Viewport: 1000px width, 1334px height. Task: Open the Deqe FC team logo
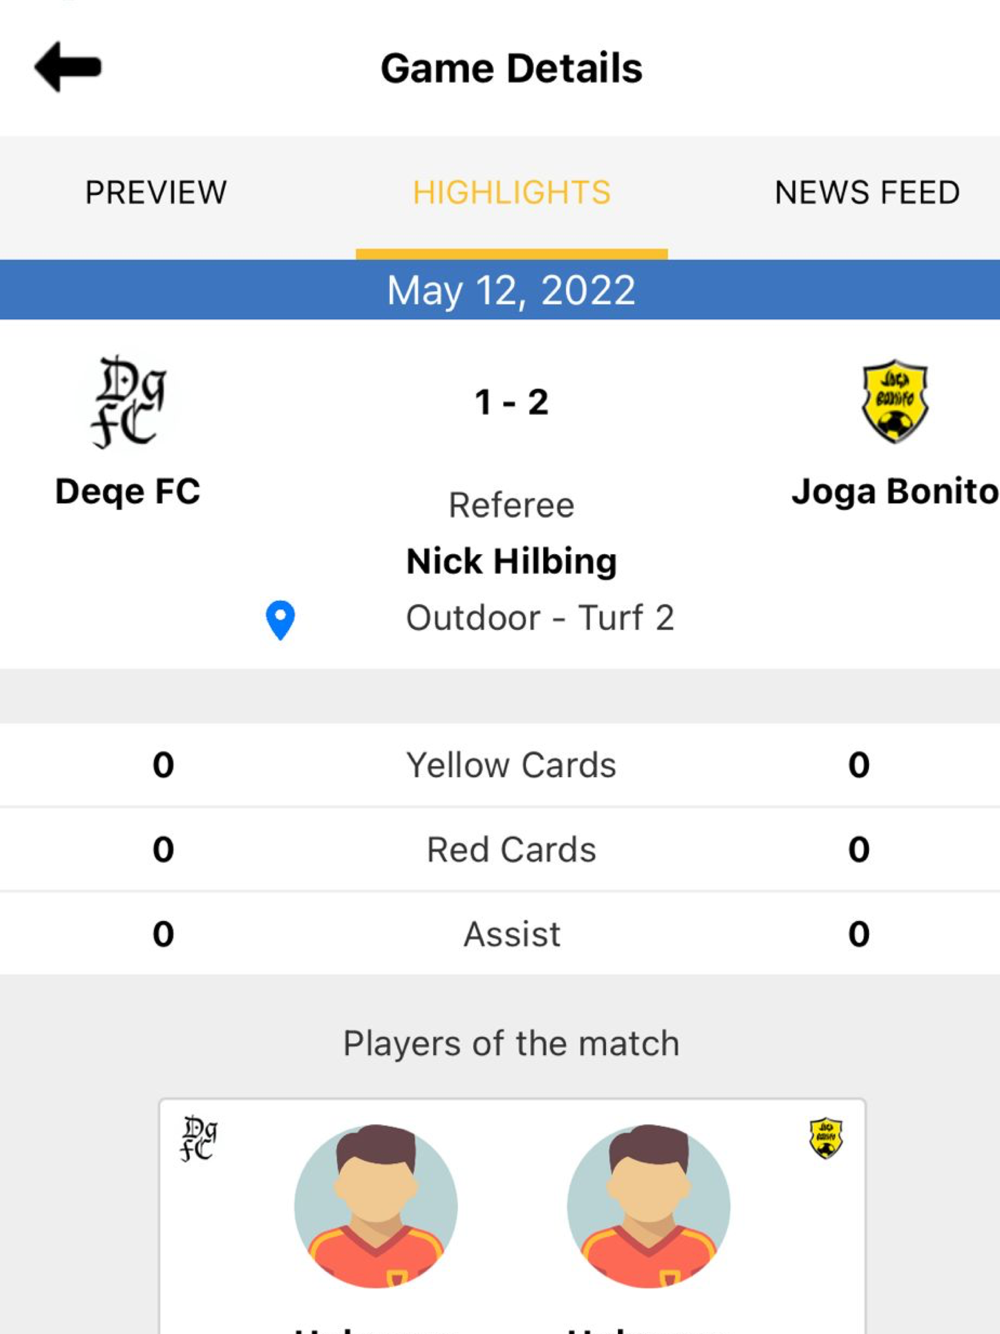coord(128,402)
